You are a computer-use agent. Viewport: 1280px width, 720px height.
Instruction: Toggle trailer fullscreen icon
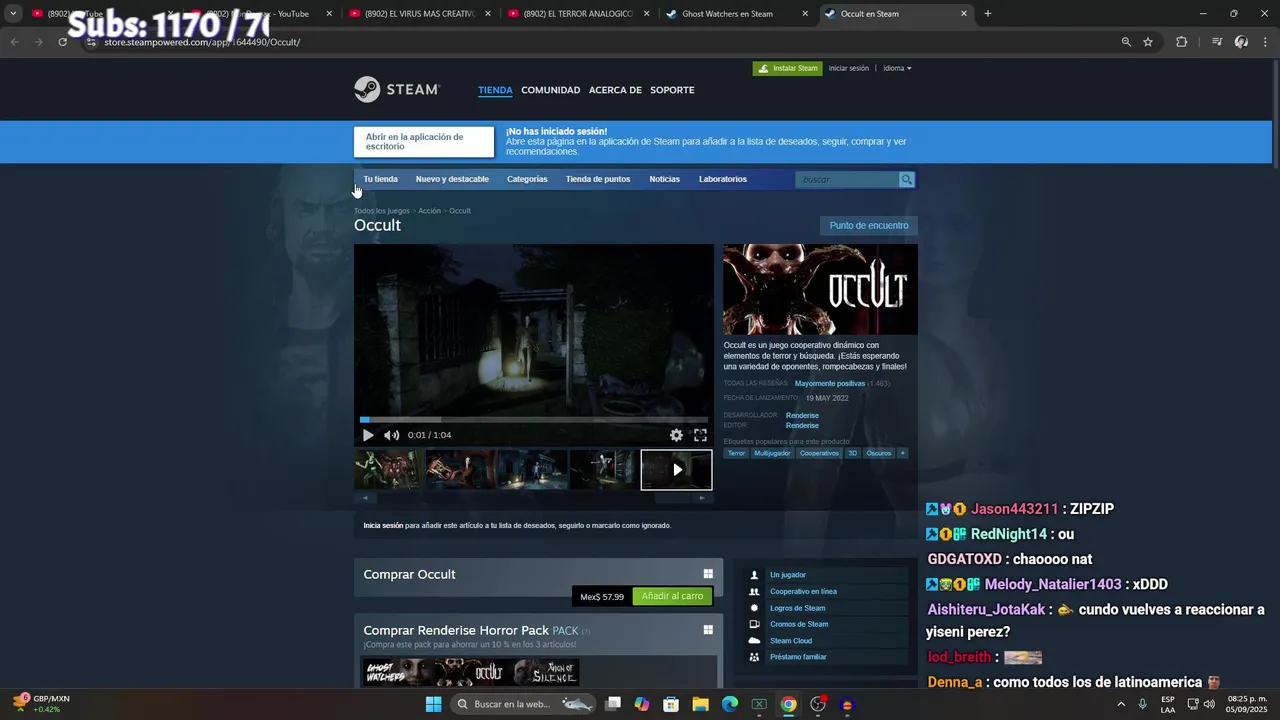click(x=700, y=435)
